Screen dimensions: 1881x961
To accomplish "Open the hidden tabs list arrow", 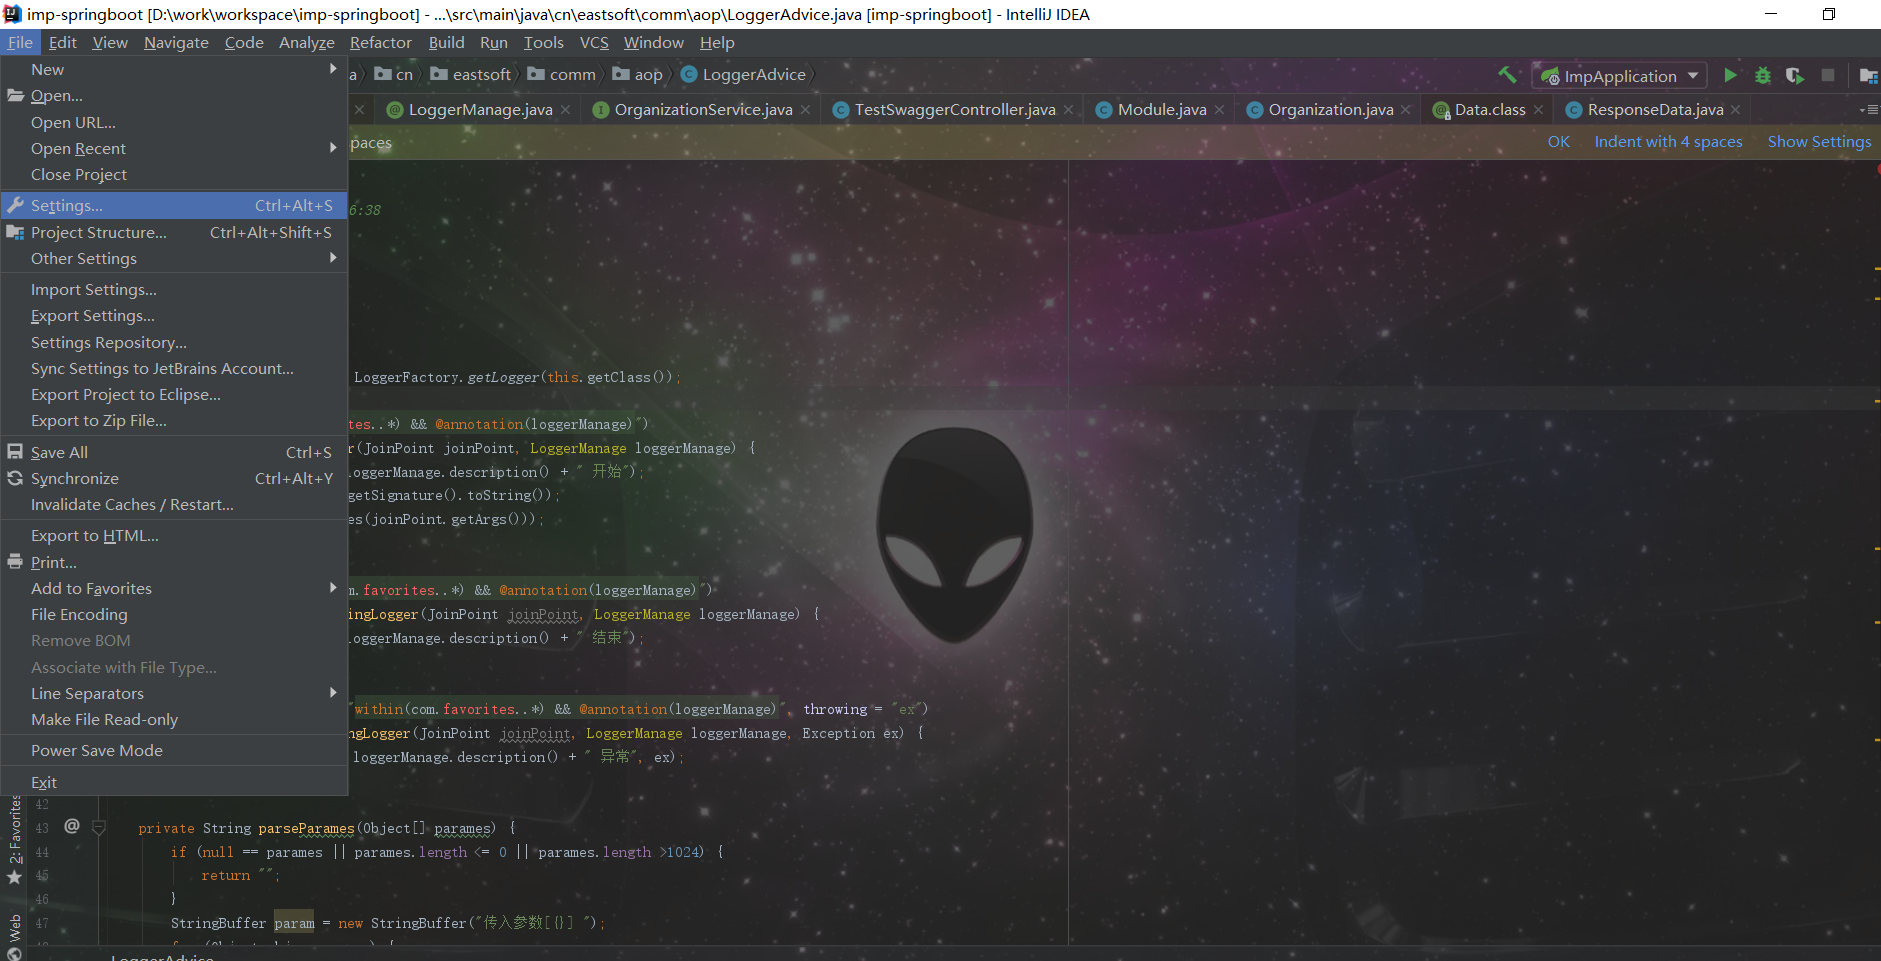I will click(1868, 110).
